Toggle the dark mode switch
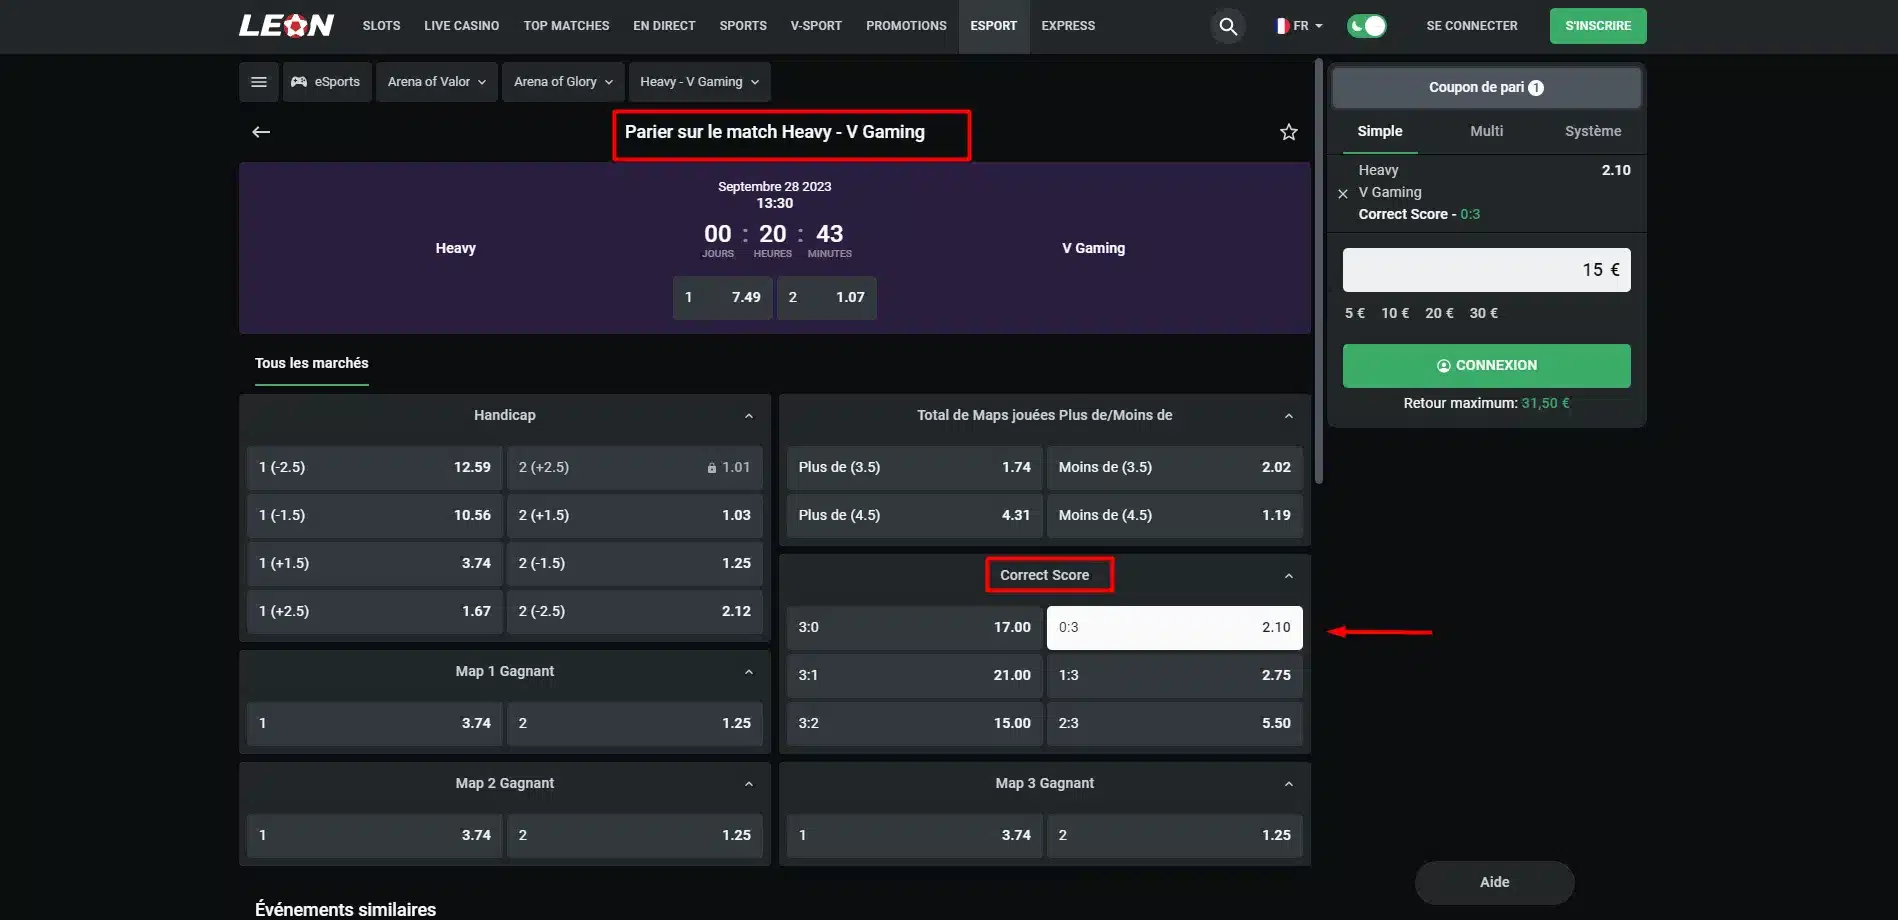 (1366, 26)
